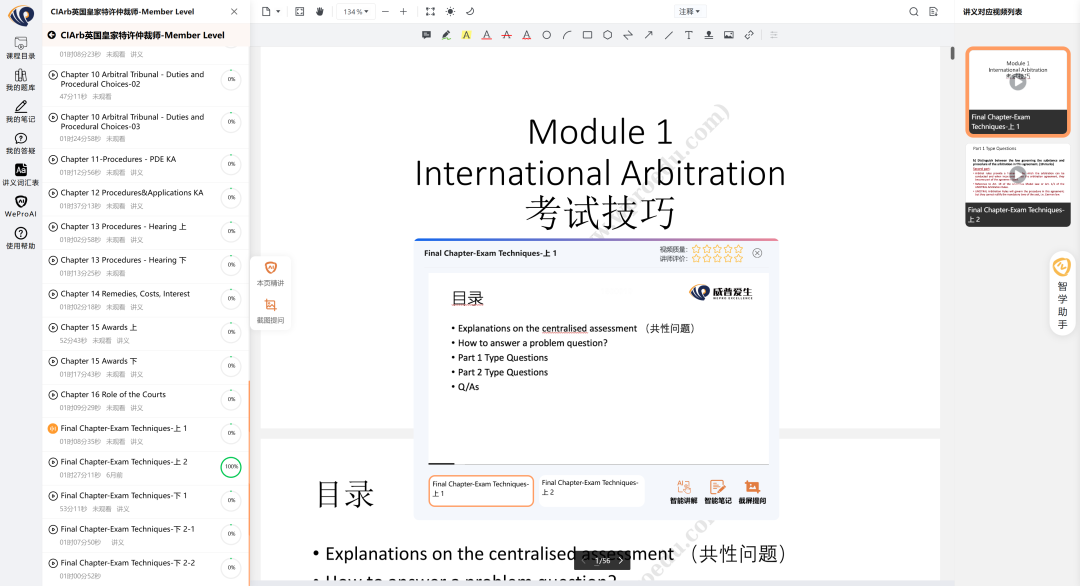This screenshot has height=586, width=1080.
Task: Click the search magnifier icon
Action: point(913,12)
